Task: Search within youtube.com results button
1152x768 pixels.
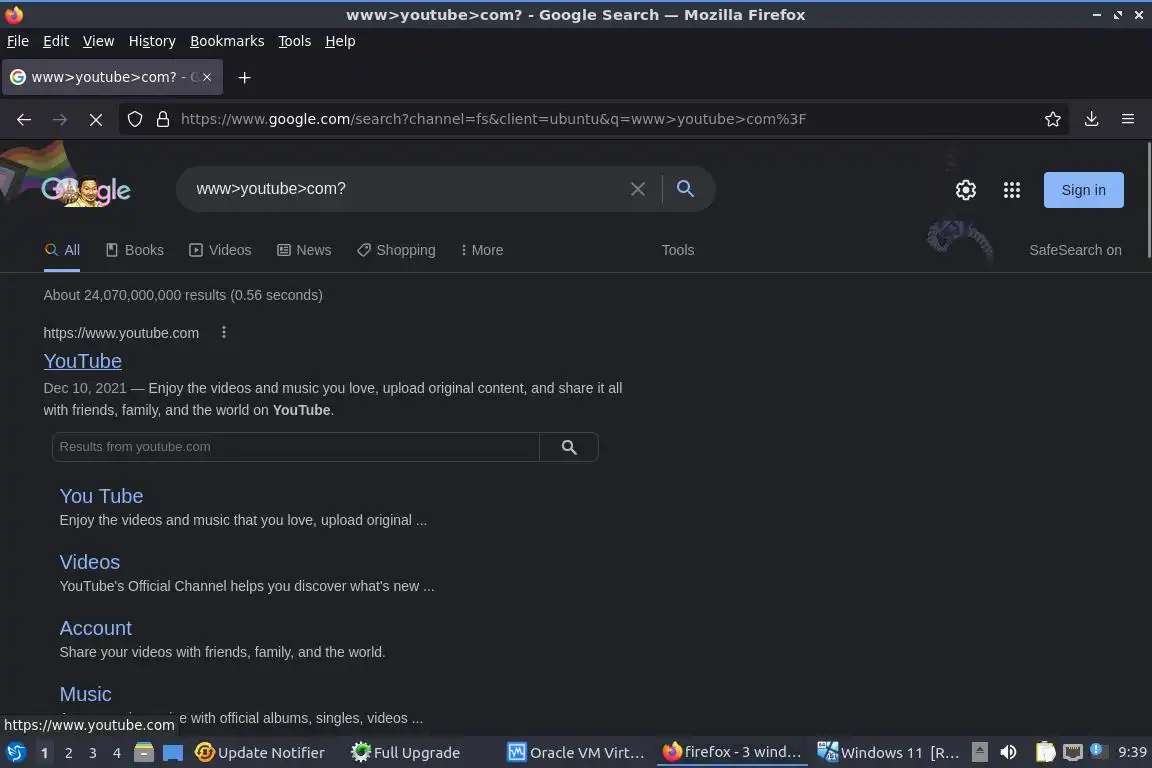Action: click(x=569, y=447)
